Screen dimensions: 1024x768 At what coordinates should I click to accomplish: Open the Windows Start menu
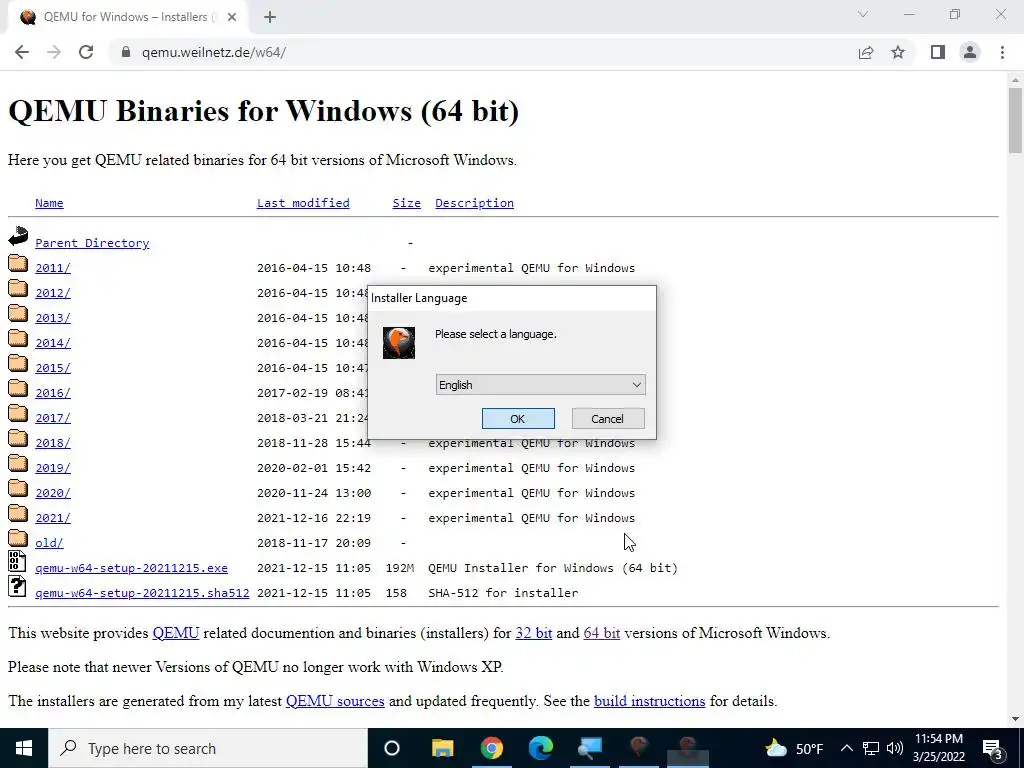(24, 748)
